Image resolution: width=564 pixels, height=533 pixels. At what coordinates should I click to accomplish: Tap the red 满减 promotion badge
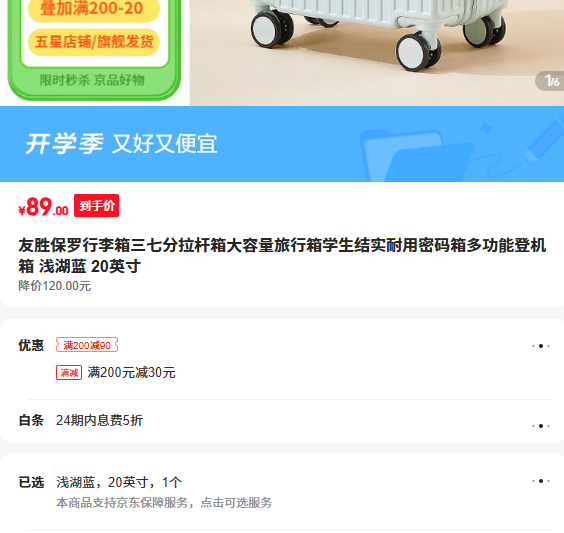click(69, 373)
